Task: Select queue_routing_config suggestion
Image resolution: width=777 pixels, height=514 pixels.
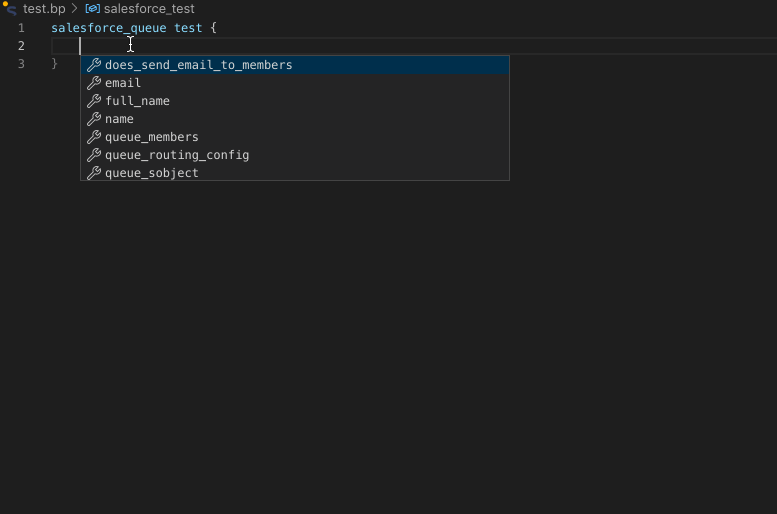Action: pyautogui.click(x=295, y=155)
